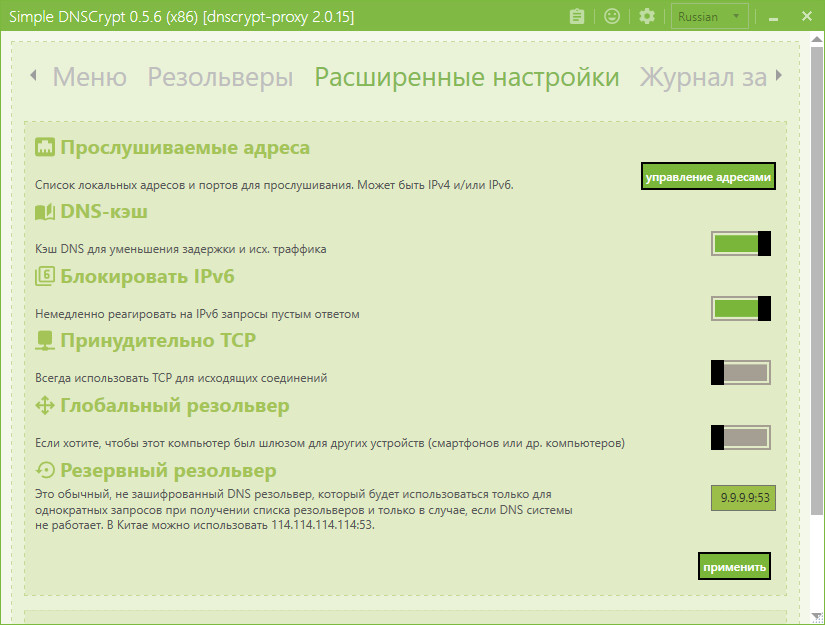
Task: Open the Меню tab
Action: click(89, 77)
